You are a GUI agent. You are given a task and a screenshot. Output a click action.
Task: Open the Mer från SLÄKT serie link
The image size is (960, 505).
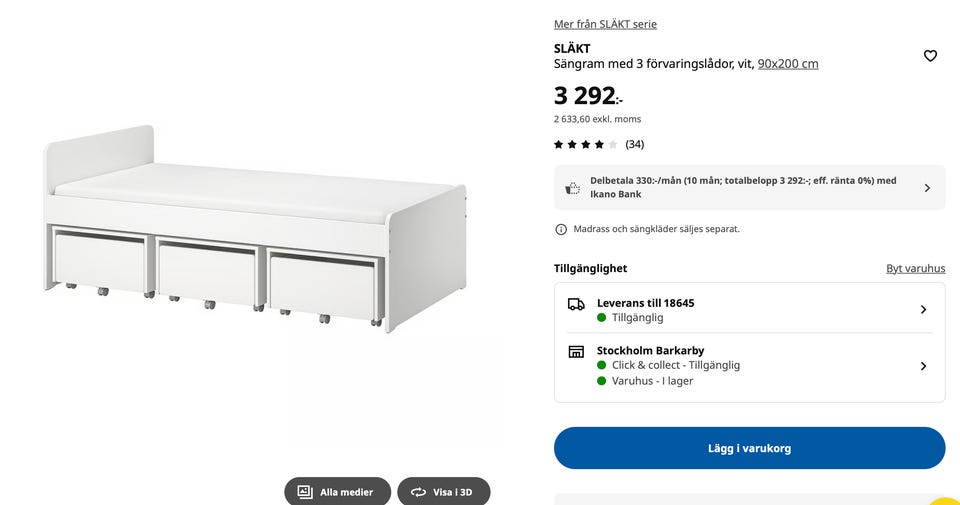pos(605,24)
